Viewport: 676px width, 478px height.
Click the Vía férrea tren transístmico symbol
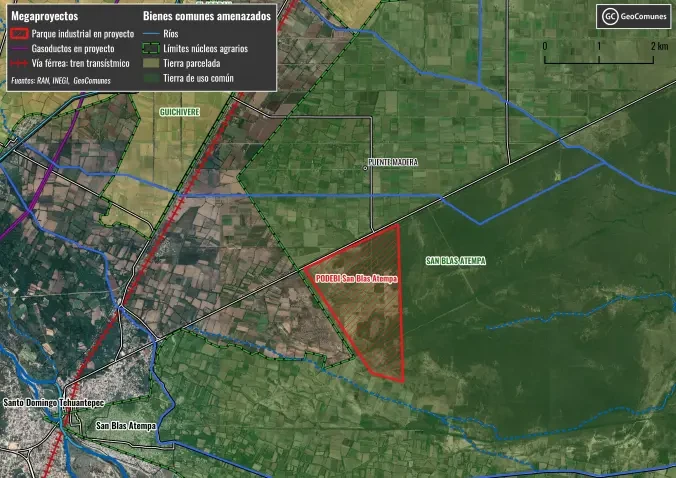[x=19, y=61]
